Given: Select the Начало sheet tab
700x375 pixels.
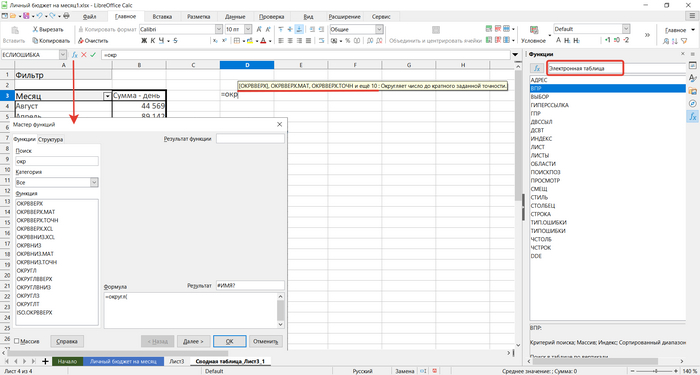Looking at the screenshot, I should (x=67, y=361).
